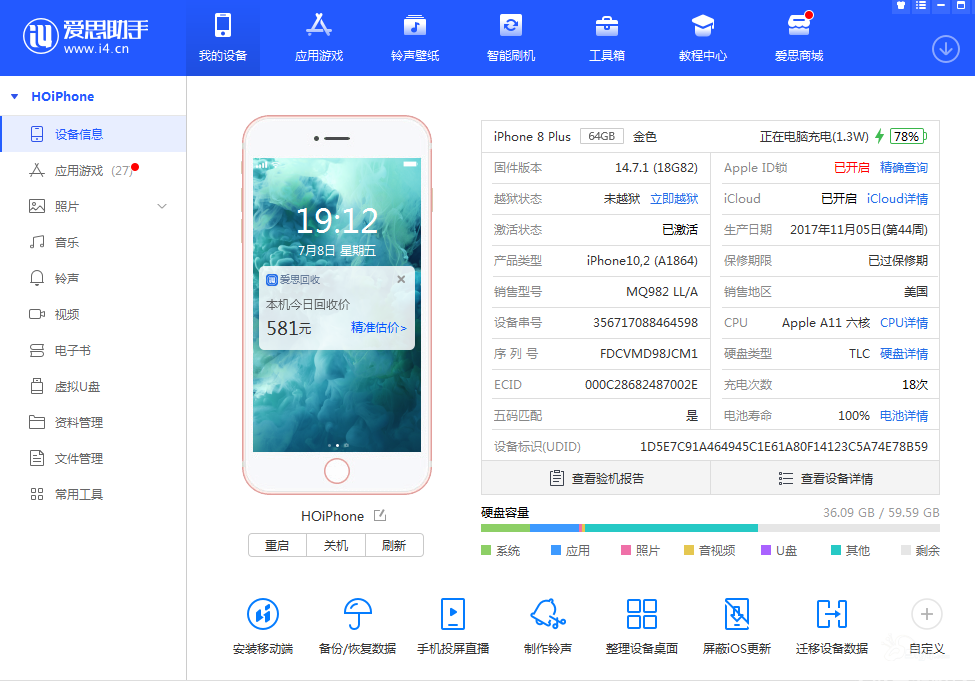Click the firmware version 14.7.1 (18G82)
This screenshot has width=975, height=687.
656,167
